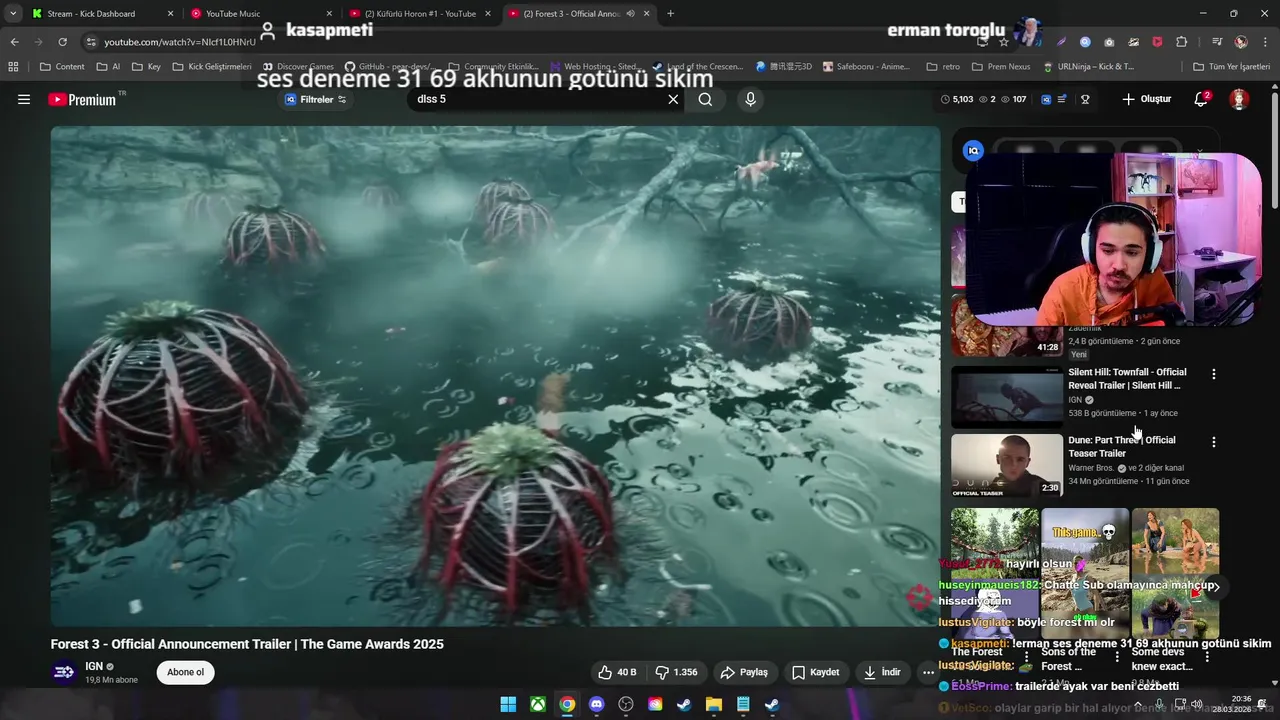The image size is (1280, 720).
Task: Open the notifications bell
Action: point(1201,99)
